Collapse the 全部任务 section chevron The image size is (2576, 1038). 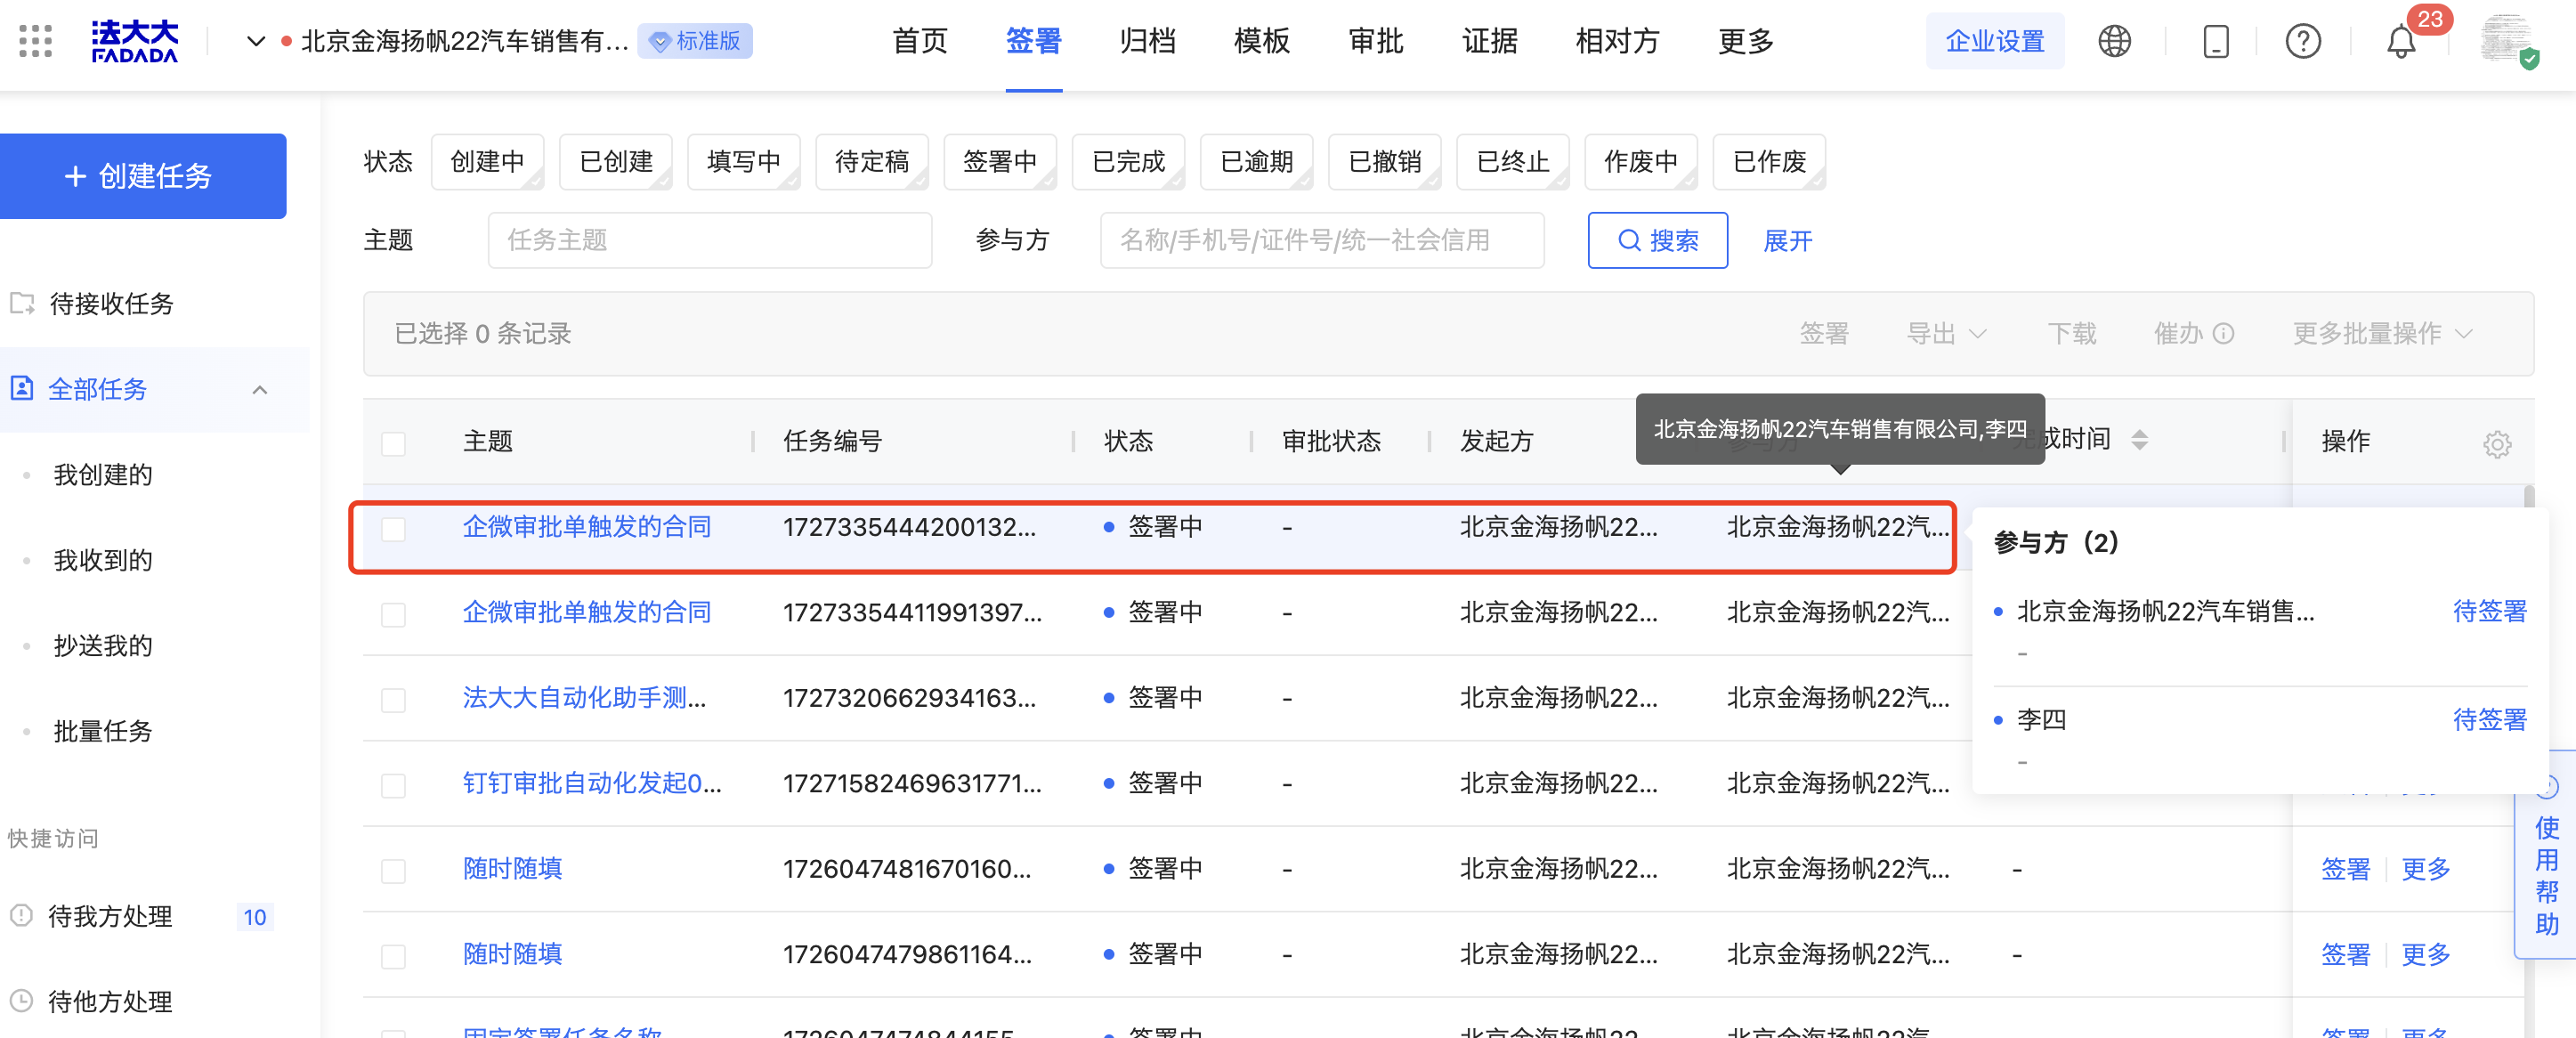coord(260,389)
